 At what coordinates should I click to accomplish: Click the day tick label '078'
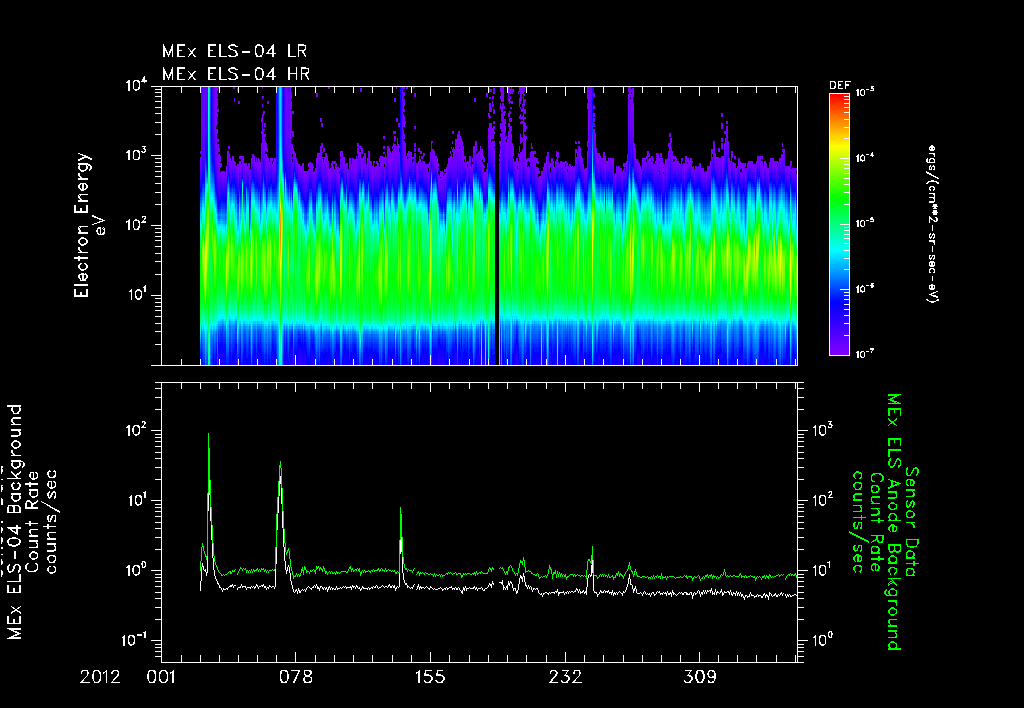pos(296,677)
